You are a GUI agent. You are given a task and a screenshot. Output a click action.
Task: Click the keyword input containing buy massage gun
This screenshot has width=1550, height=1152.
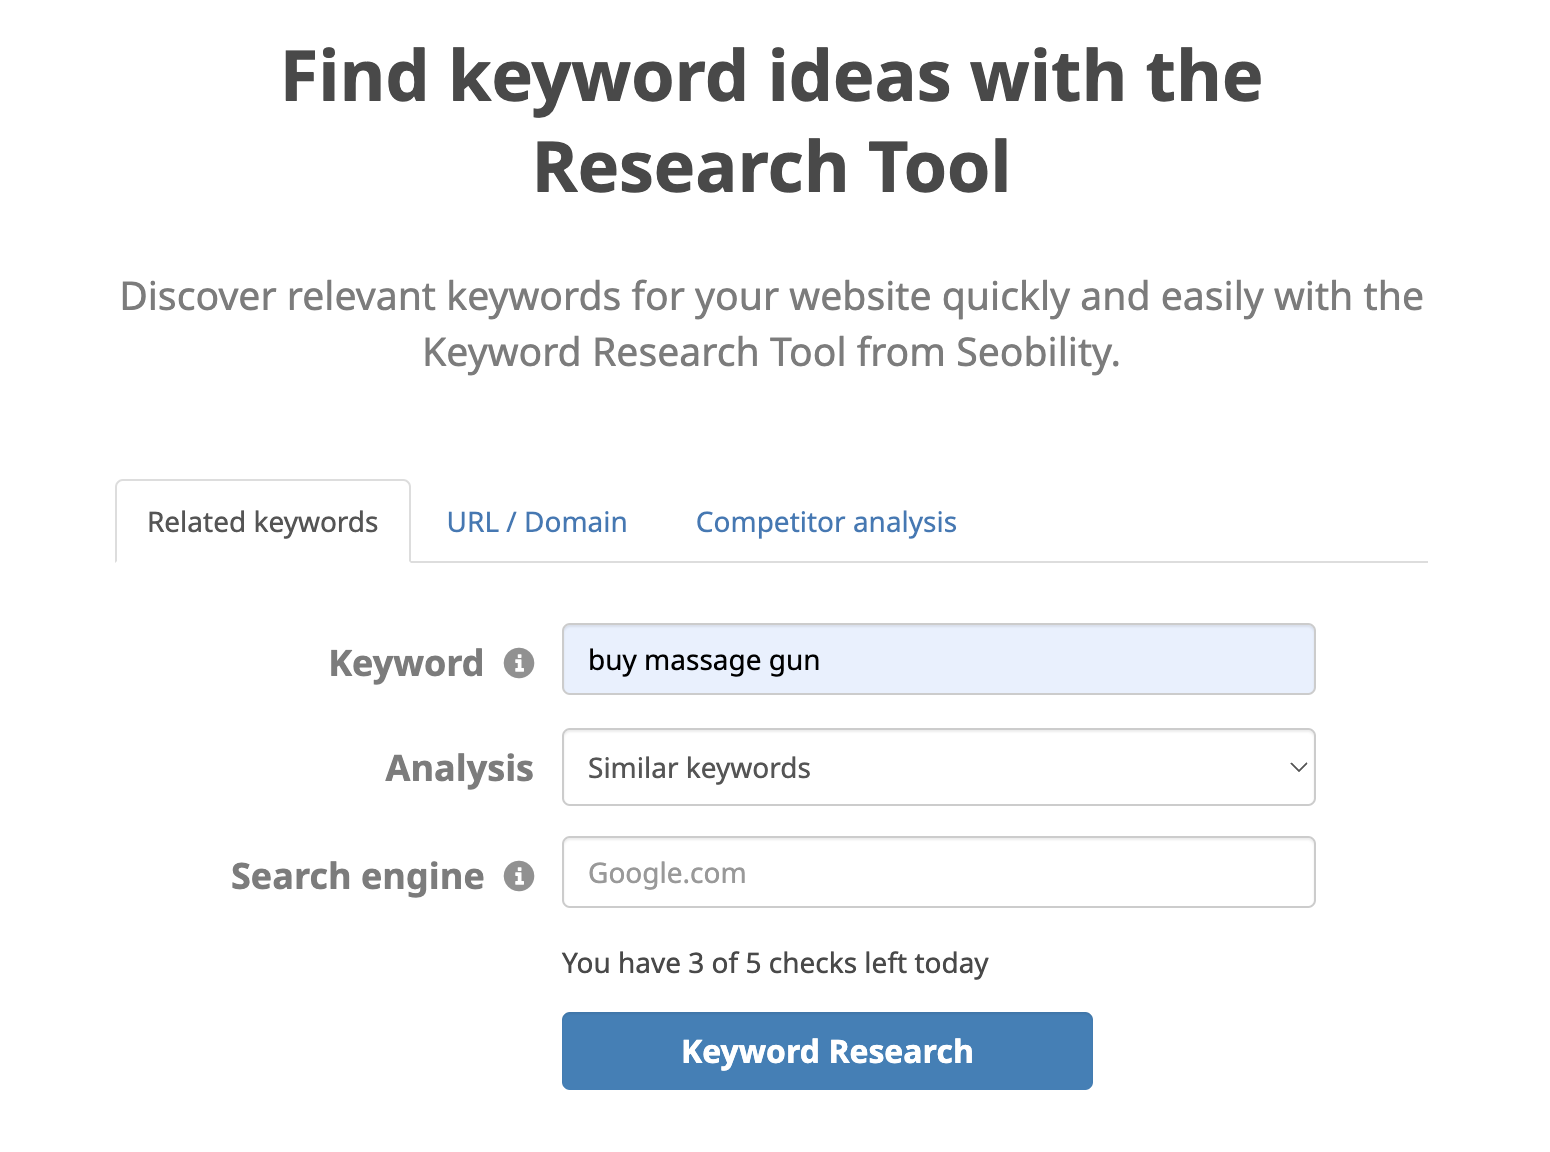coord(938,659)
